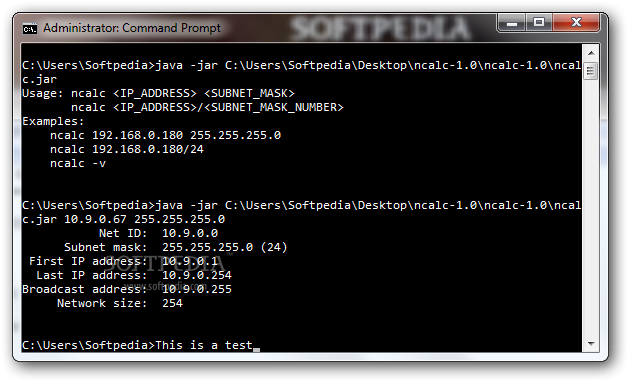629x382 pixels.
Task: Click Broadcast address value 10.9.0.255
Action: pyautogui.click(x=197, y=289)
